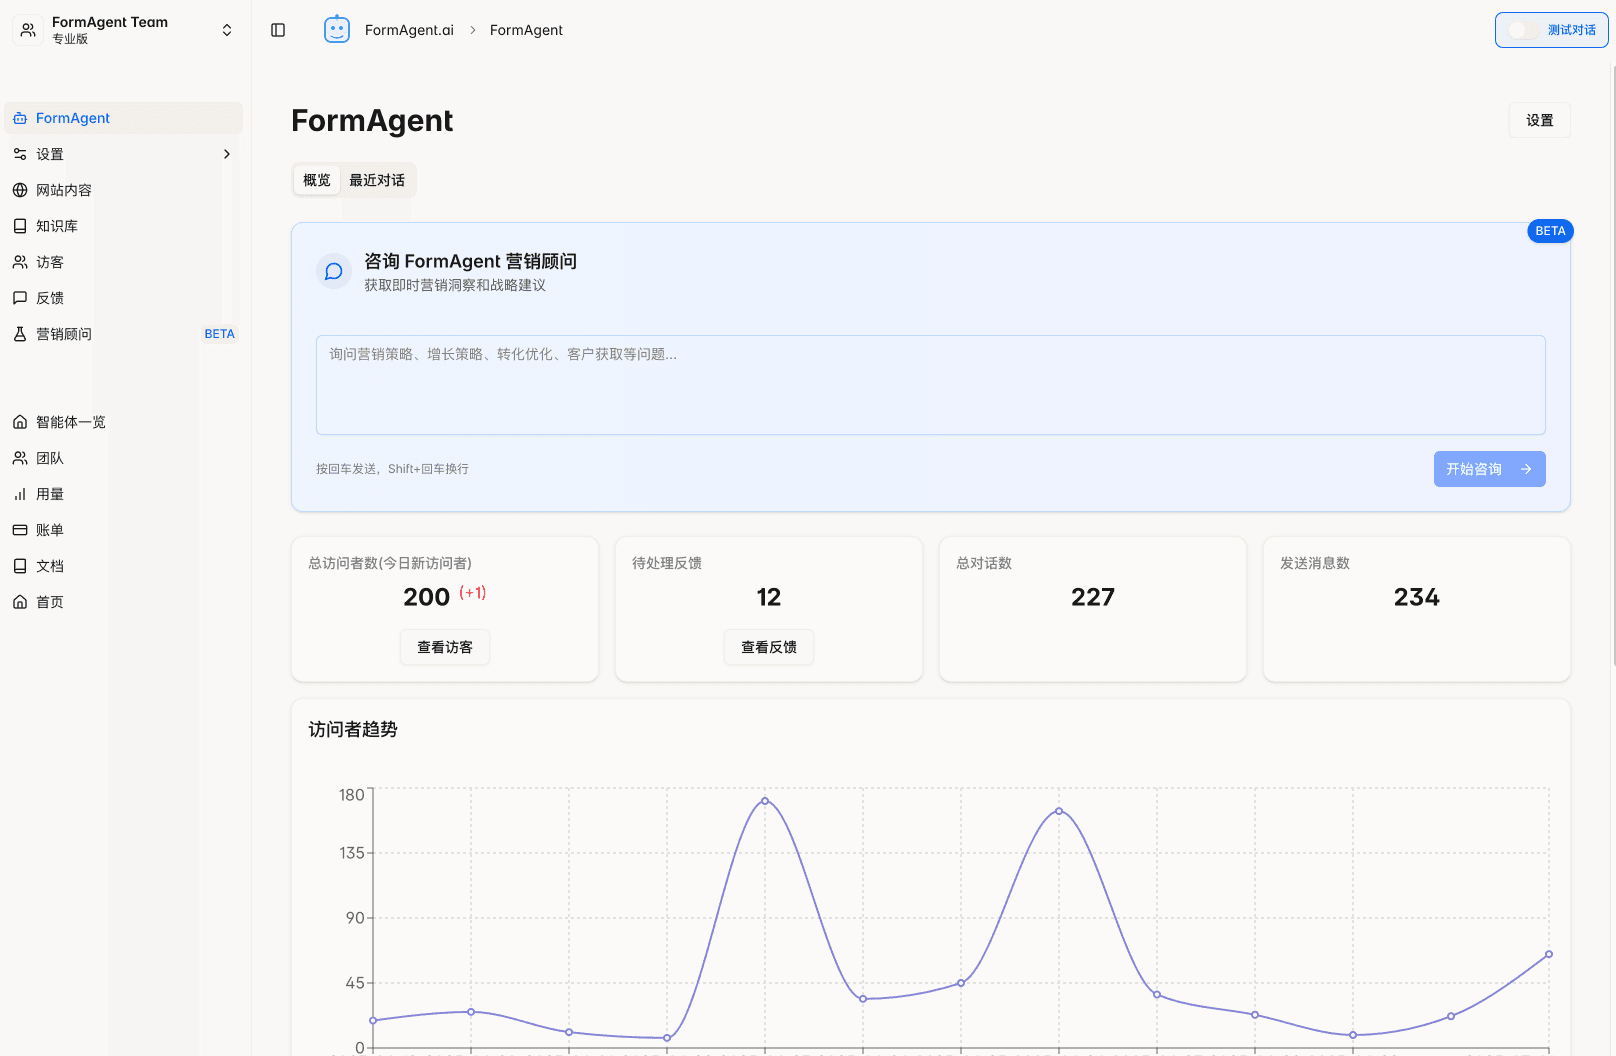Click the 咨询 FormAgent 营销顾问 heading
Viewport: 1616px width, 1056px height.
[x=470, y=261]
